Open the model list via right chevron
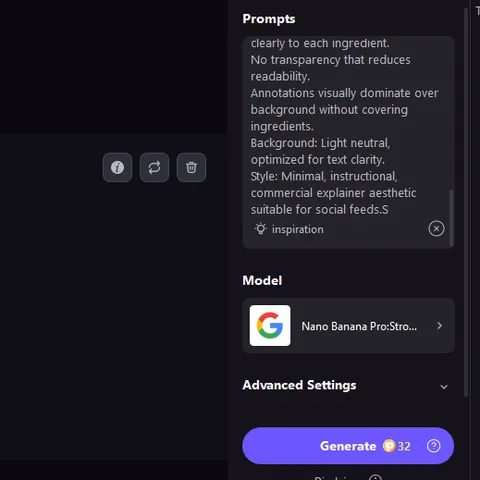 pos(440,326)
